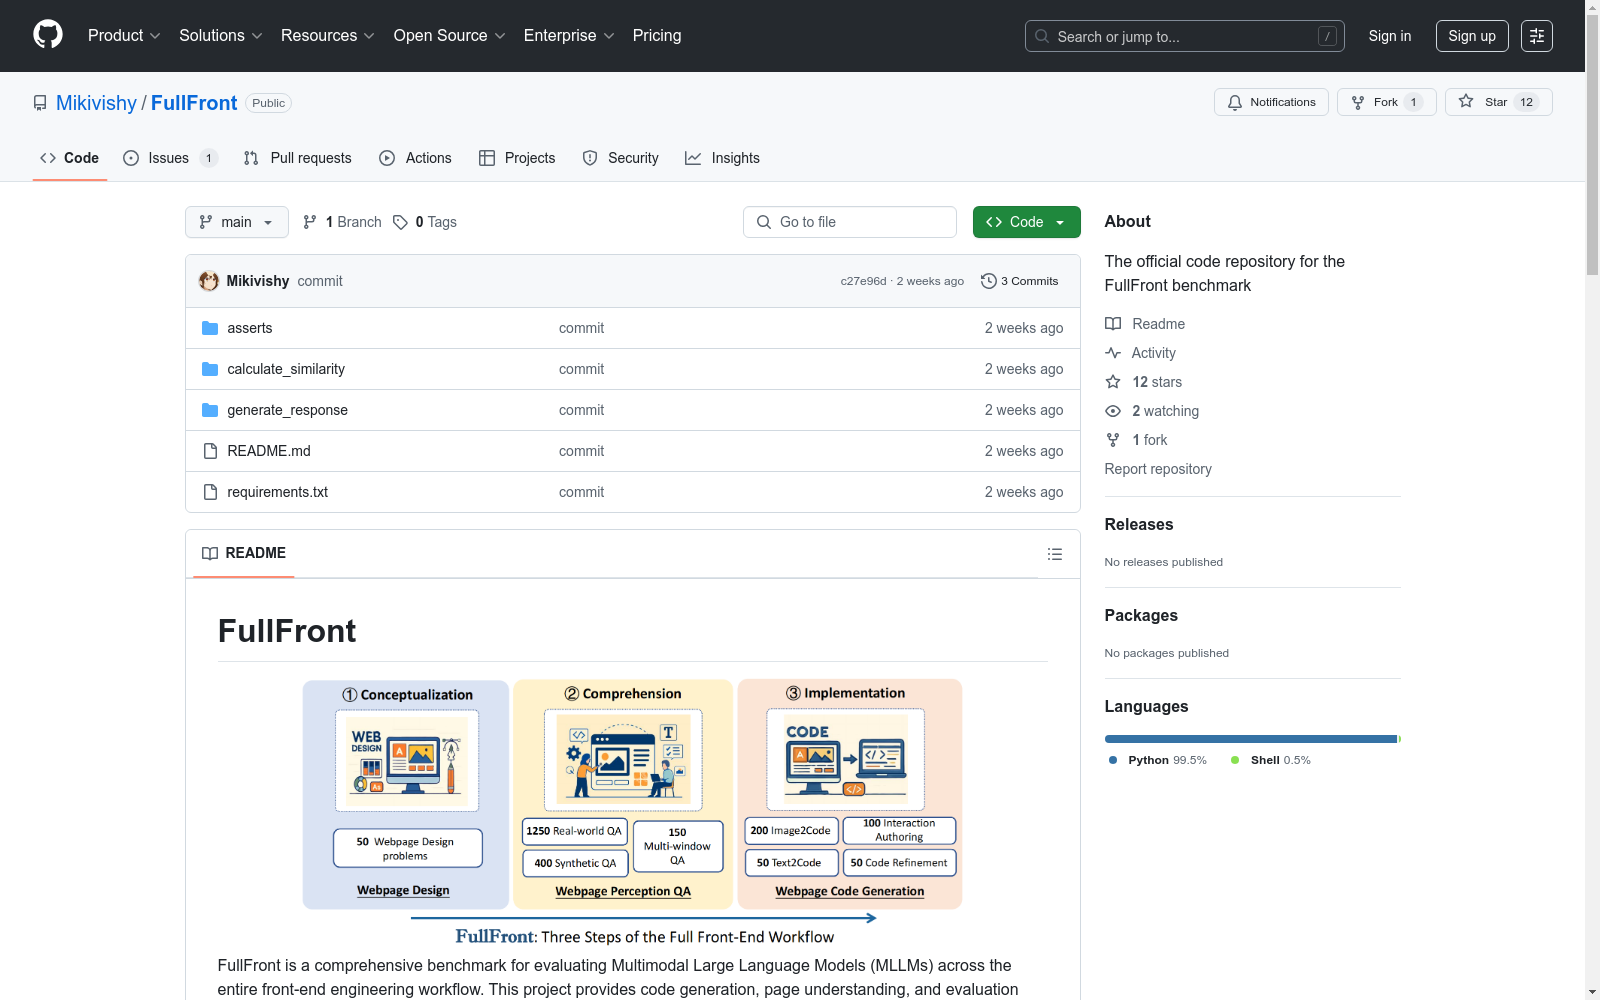Click the Python segment of the languages bar
The image size is (1600, 1000).
coord(1251,739)
